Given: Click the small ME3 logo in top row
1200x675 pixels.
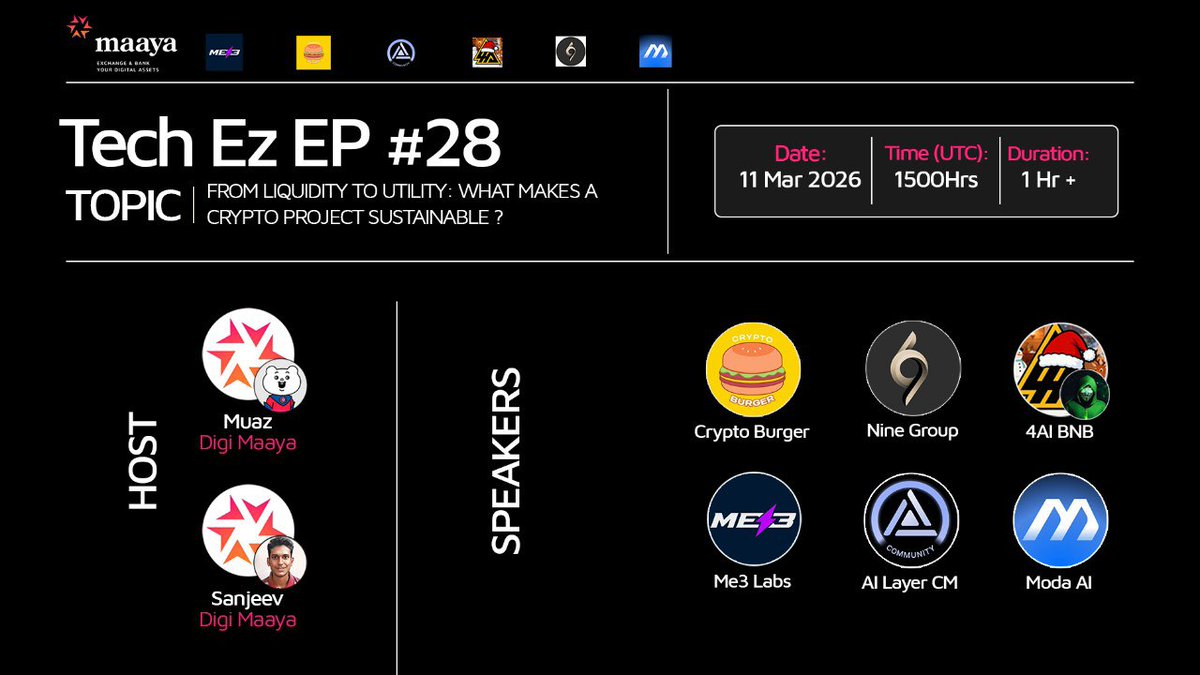Looking at the screenshot, I should pos(224,52).
